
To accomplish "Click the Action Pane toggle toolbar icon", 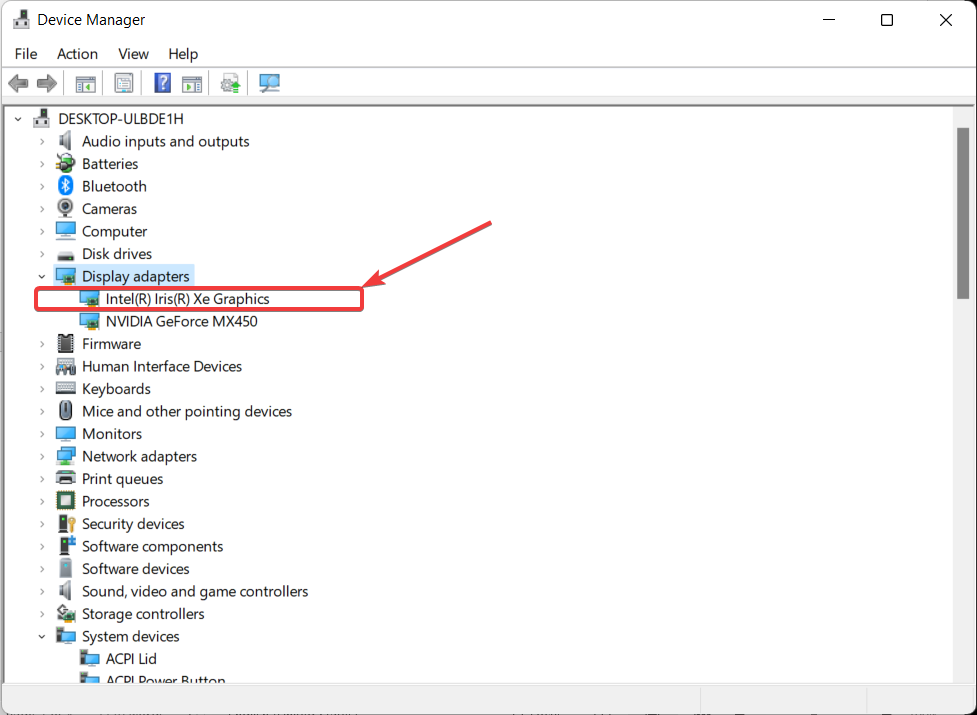I will click(x=192, y=83).
